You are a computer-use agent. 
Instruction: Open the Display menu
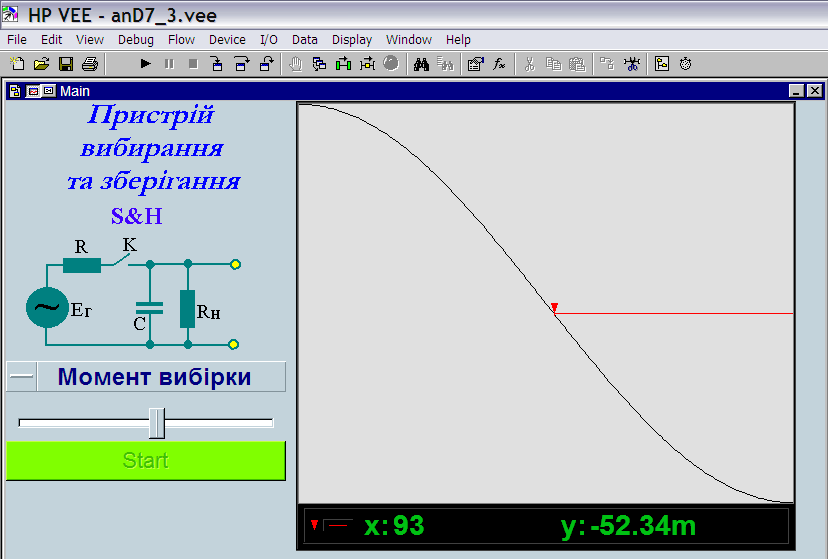[x=352, y=40]
